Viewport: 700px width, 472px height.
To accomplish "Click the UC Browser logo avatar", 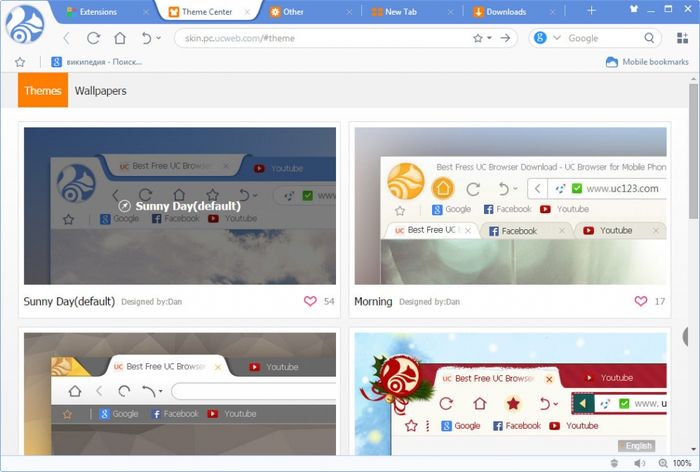I will pyautogui.click(x=25, y=25).
